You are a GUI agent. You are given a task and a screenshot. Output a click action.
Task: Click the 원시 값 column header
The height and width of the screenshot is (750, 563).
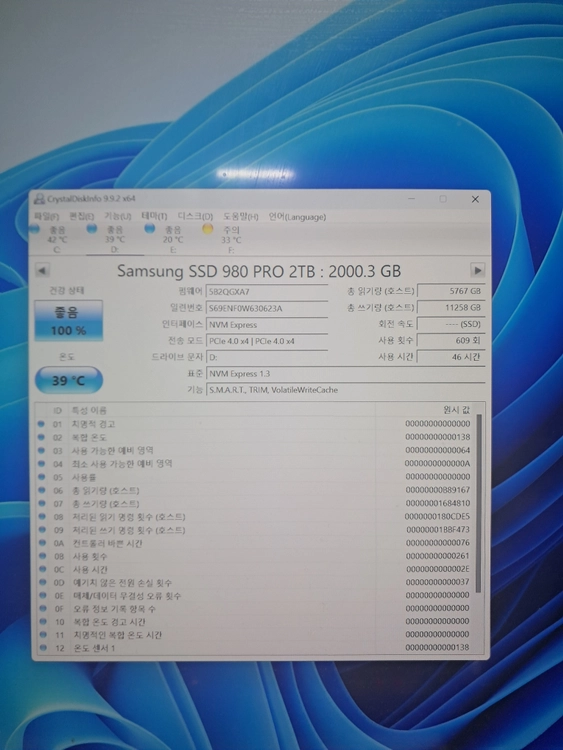(456, 410)
